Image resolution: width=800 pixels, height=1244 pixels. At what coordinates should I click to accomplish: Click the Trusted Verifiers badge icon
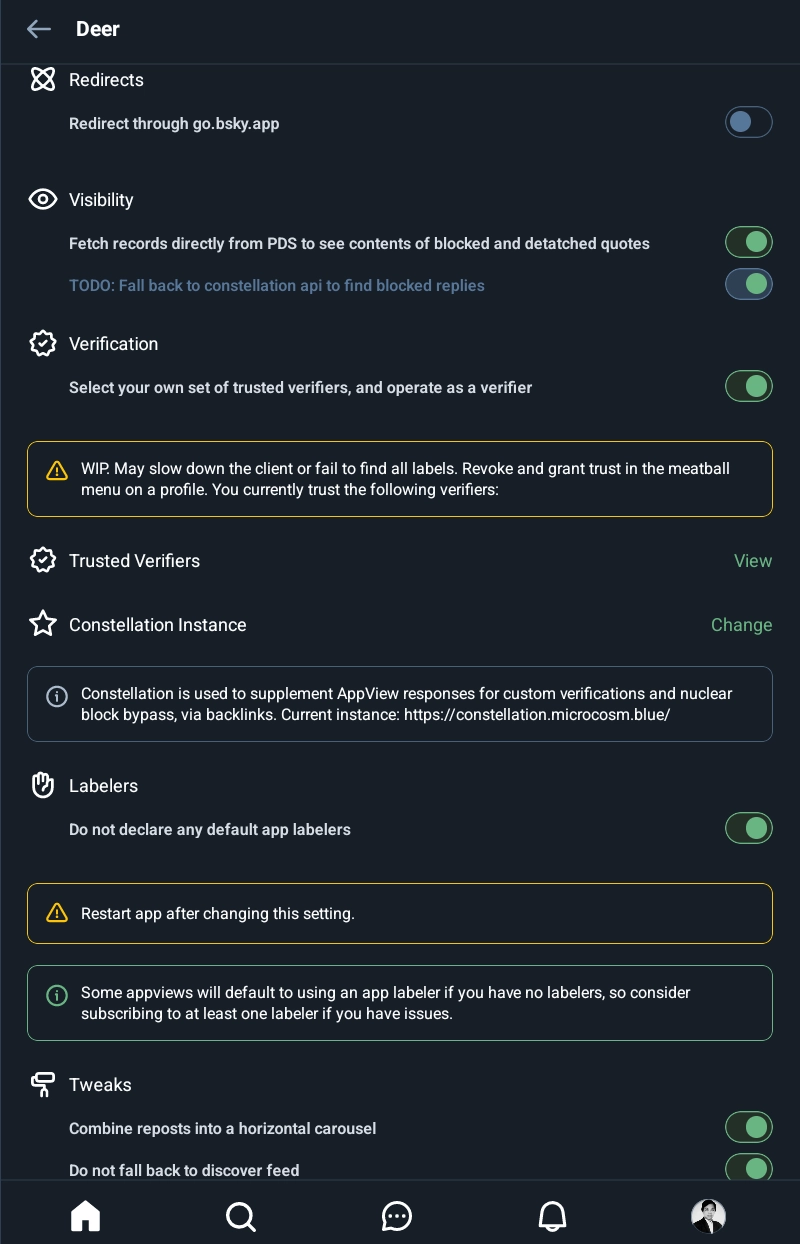pos(42,561)
